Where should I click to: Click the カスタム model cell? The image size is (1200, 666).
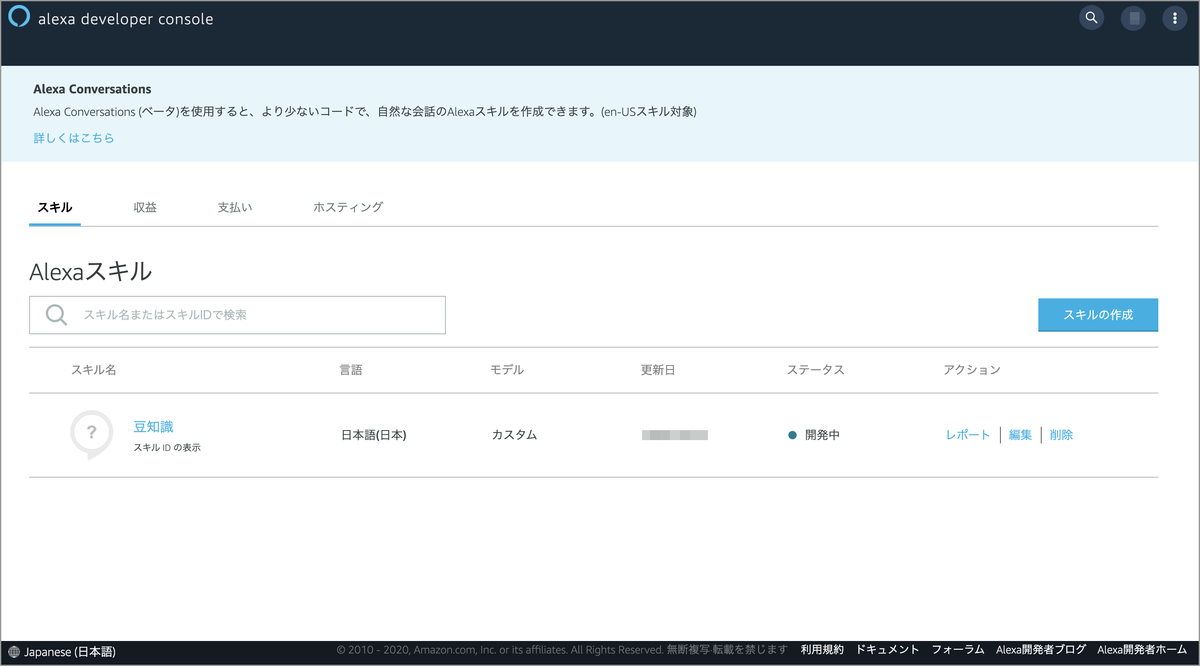click(x=514, y=435)
